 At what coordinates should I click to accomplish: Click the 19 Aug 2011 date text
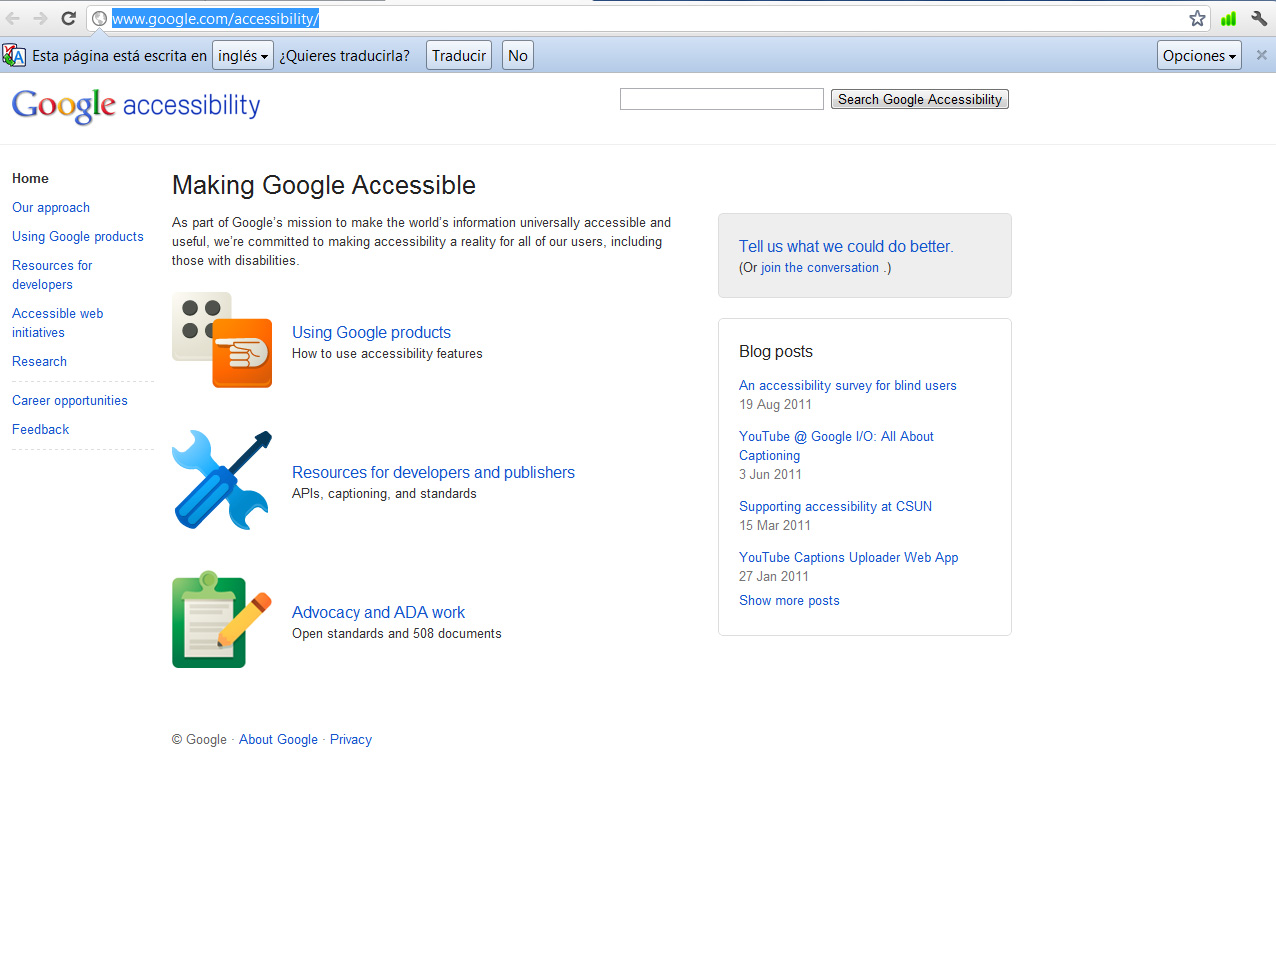click(775, 404)
